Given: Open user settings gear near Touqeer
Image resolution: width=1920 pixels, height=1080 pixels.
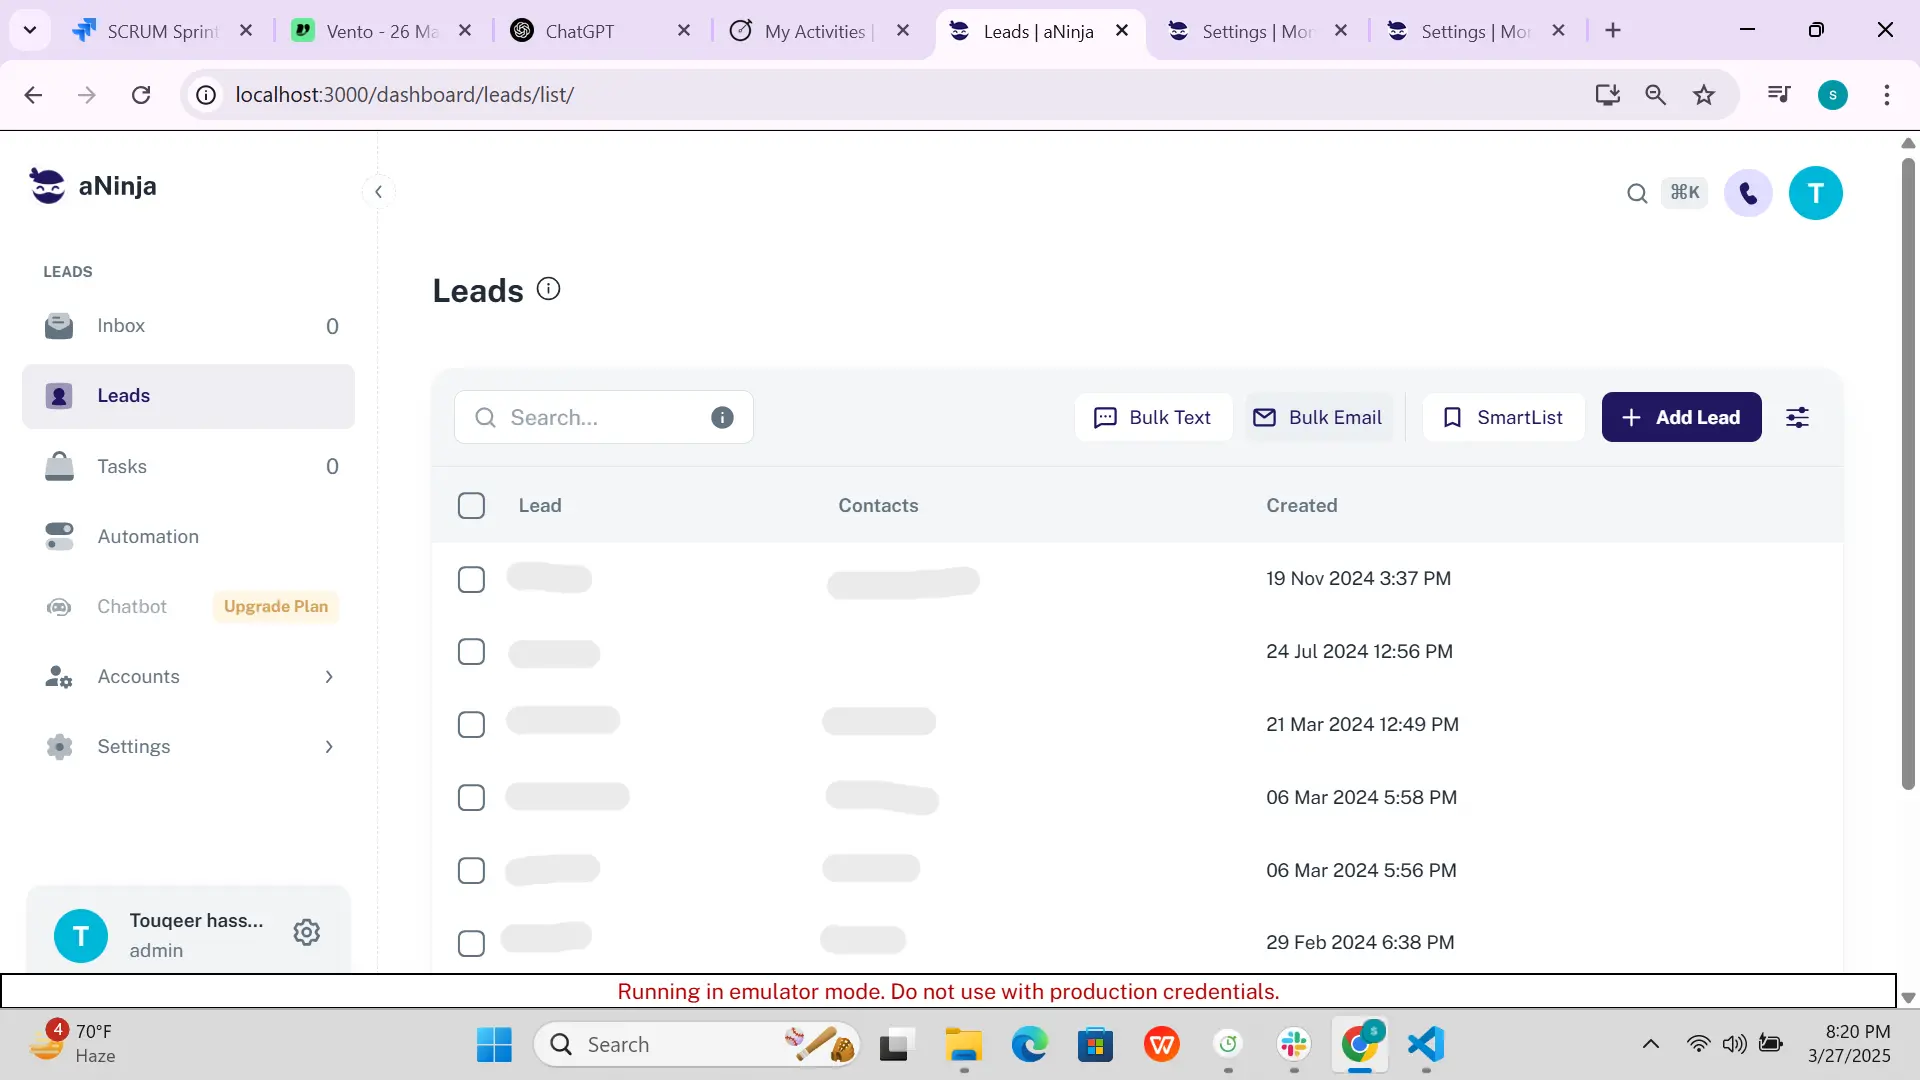Looking at the screenshot, I should 306,932.
